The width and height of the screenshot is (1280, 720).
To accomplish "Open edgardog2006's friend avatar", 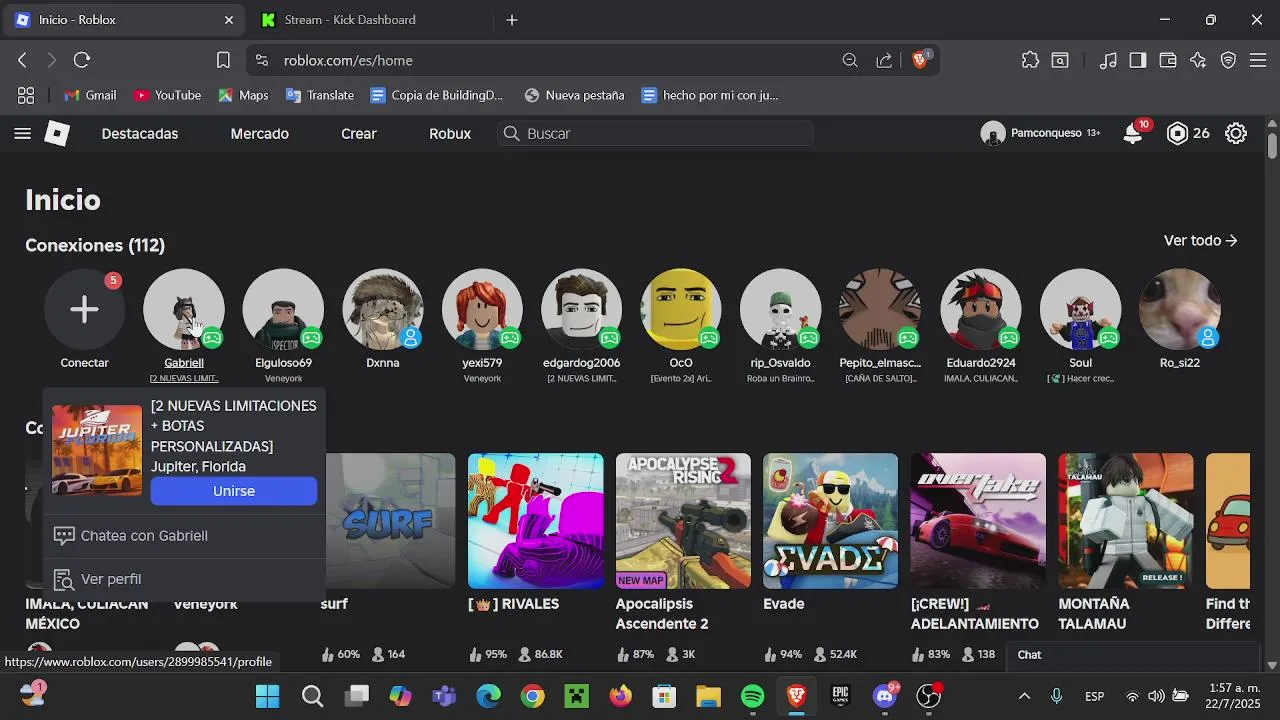I will pyautogui.click(x=581, y=309).
